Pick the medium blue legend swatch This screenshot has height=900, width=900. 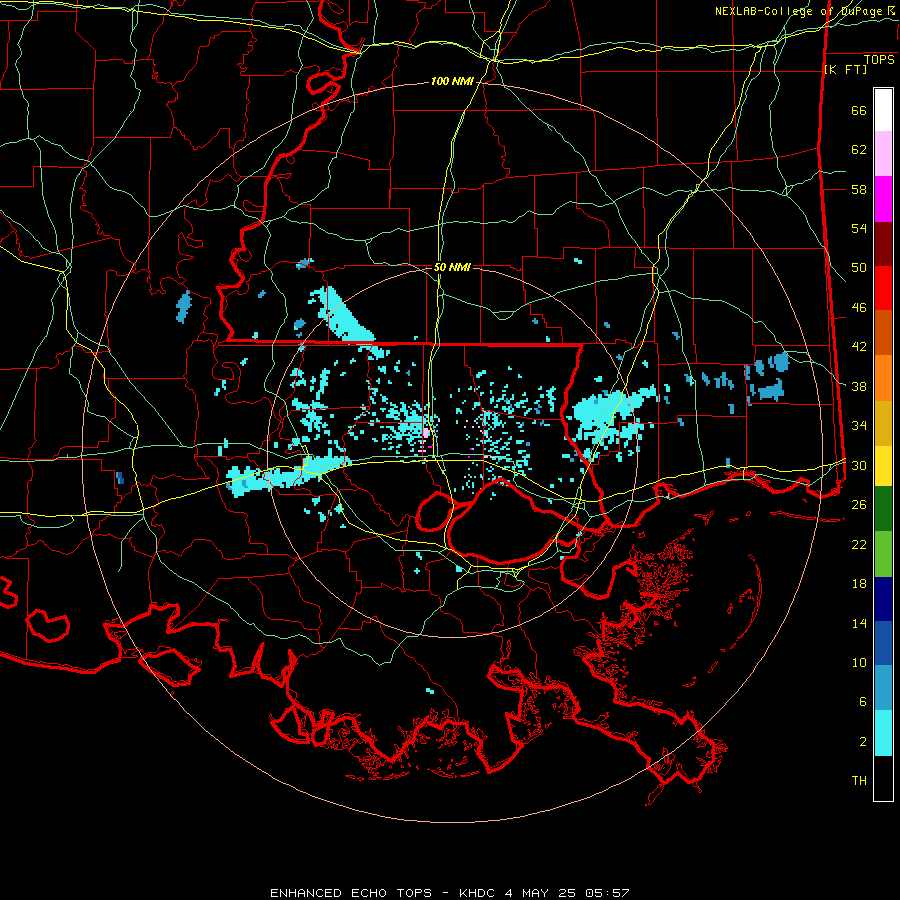pyautogui.click(x=883, y=643)
